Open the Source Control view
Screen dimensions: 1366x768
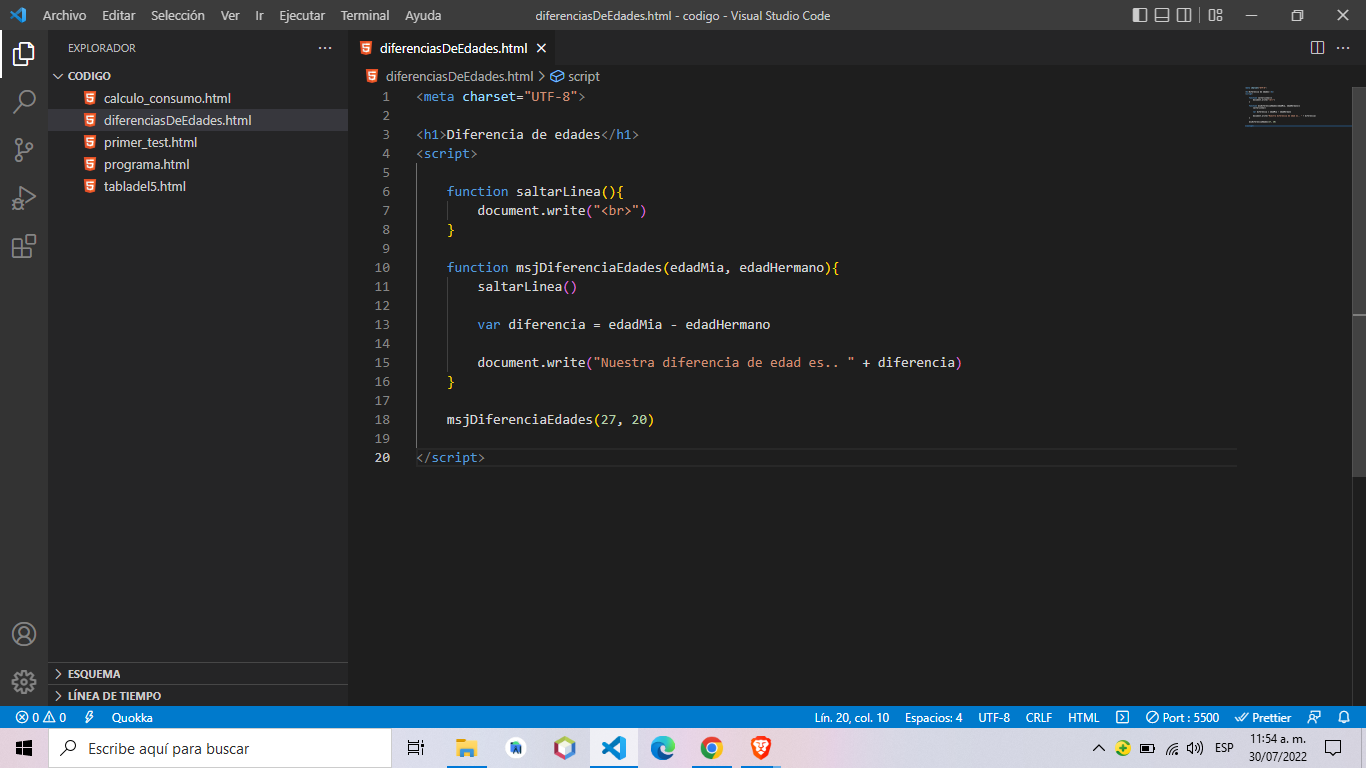click(24, 150)
